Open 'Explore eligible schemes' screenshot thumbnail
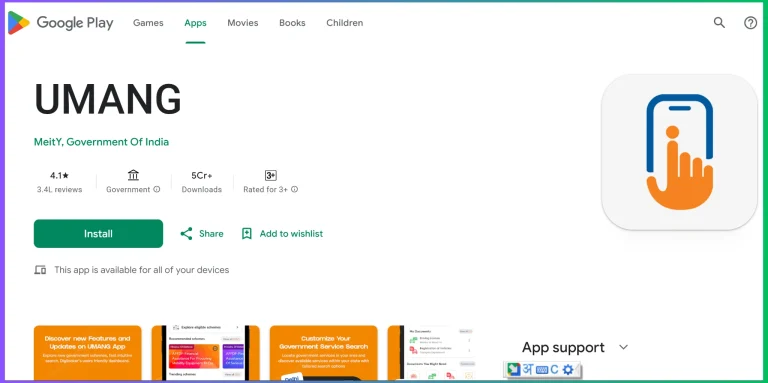 (x=206, y=353)
